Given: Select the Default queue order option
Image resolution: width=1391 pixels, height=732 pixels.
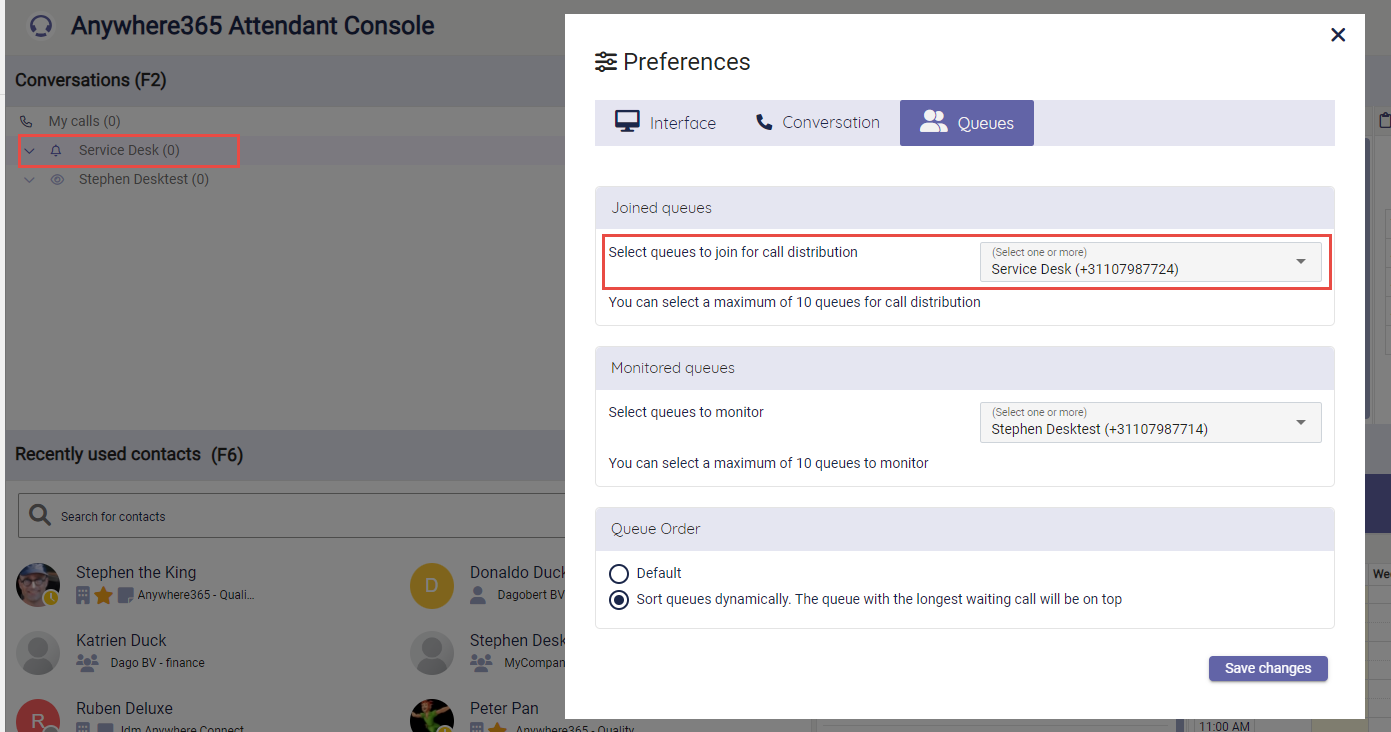Looking at the screenshot, I should pyautogui.click(x=619, y=573).
